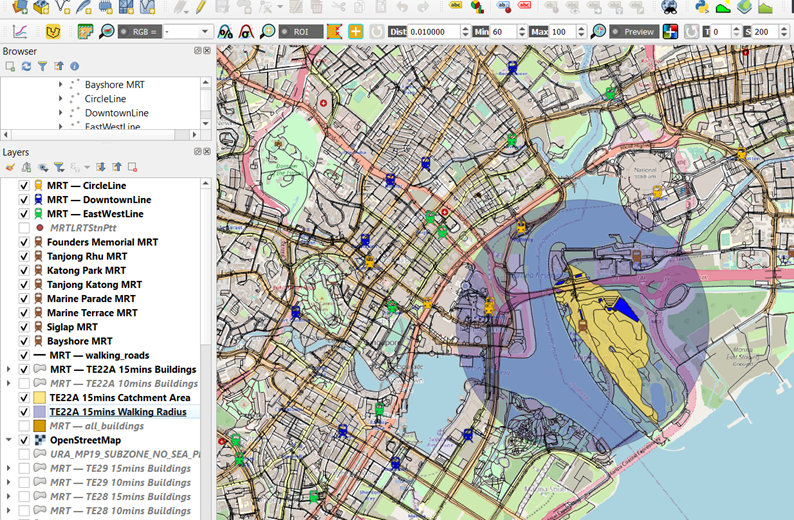This screenshot has width=794, height=520.
Task: Select the DowntownLine browser item
Action: click(x=117, y=113)
